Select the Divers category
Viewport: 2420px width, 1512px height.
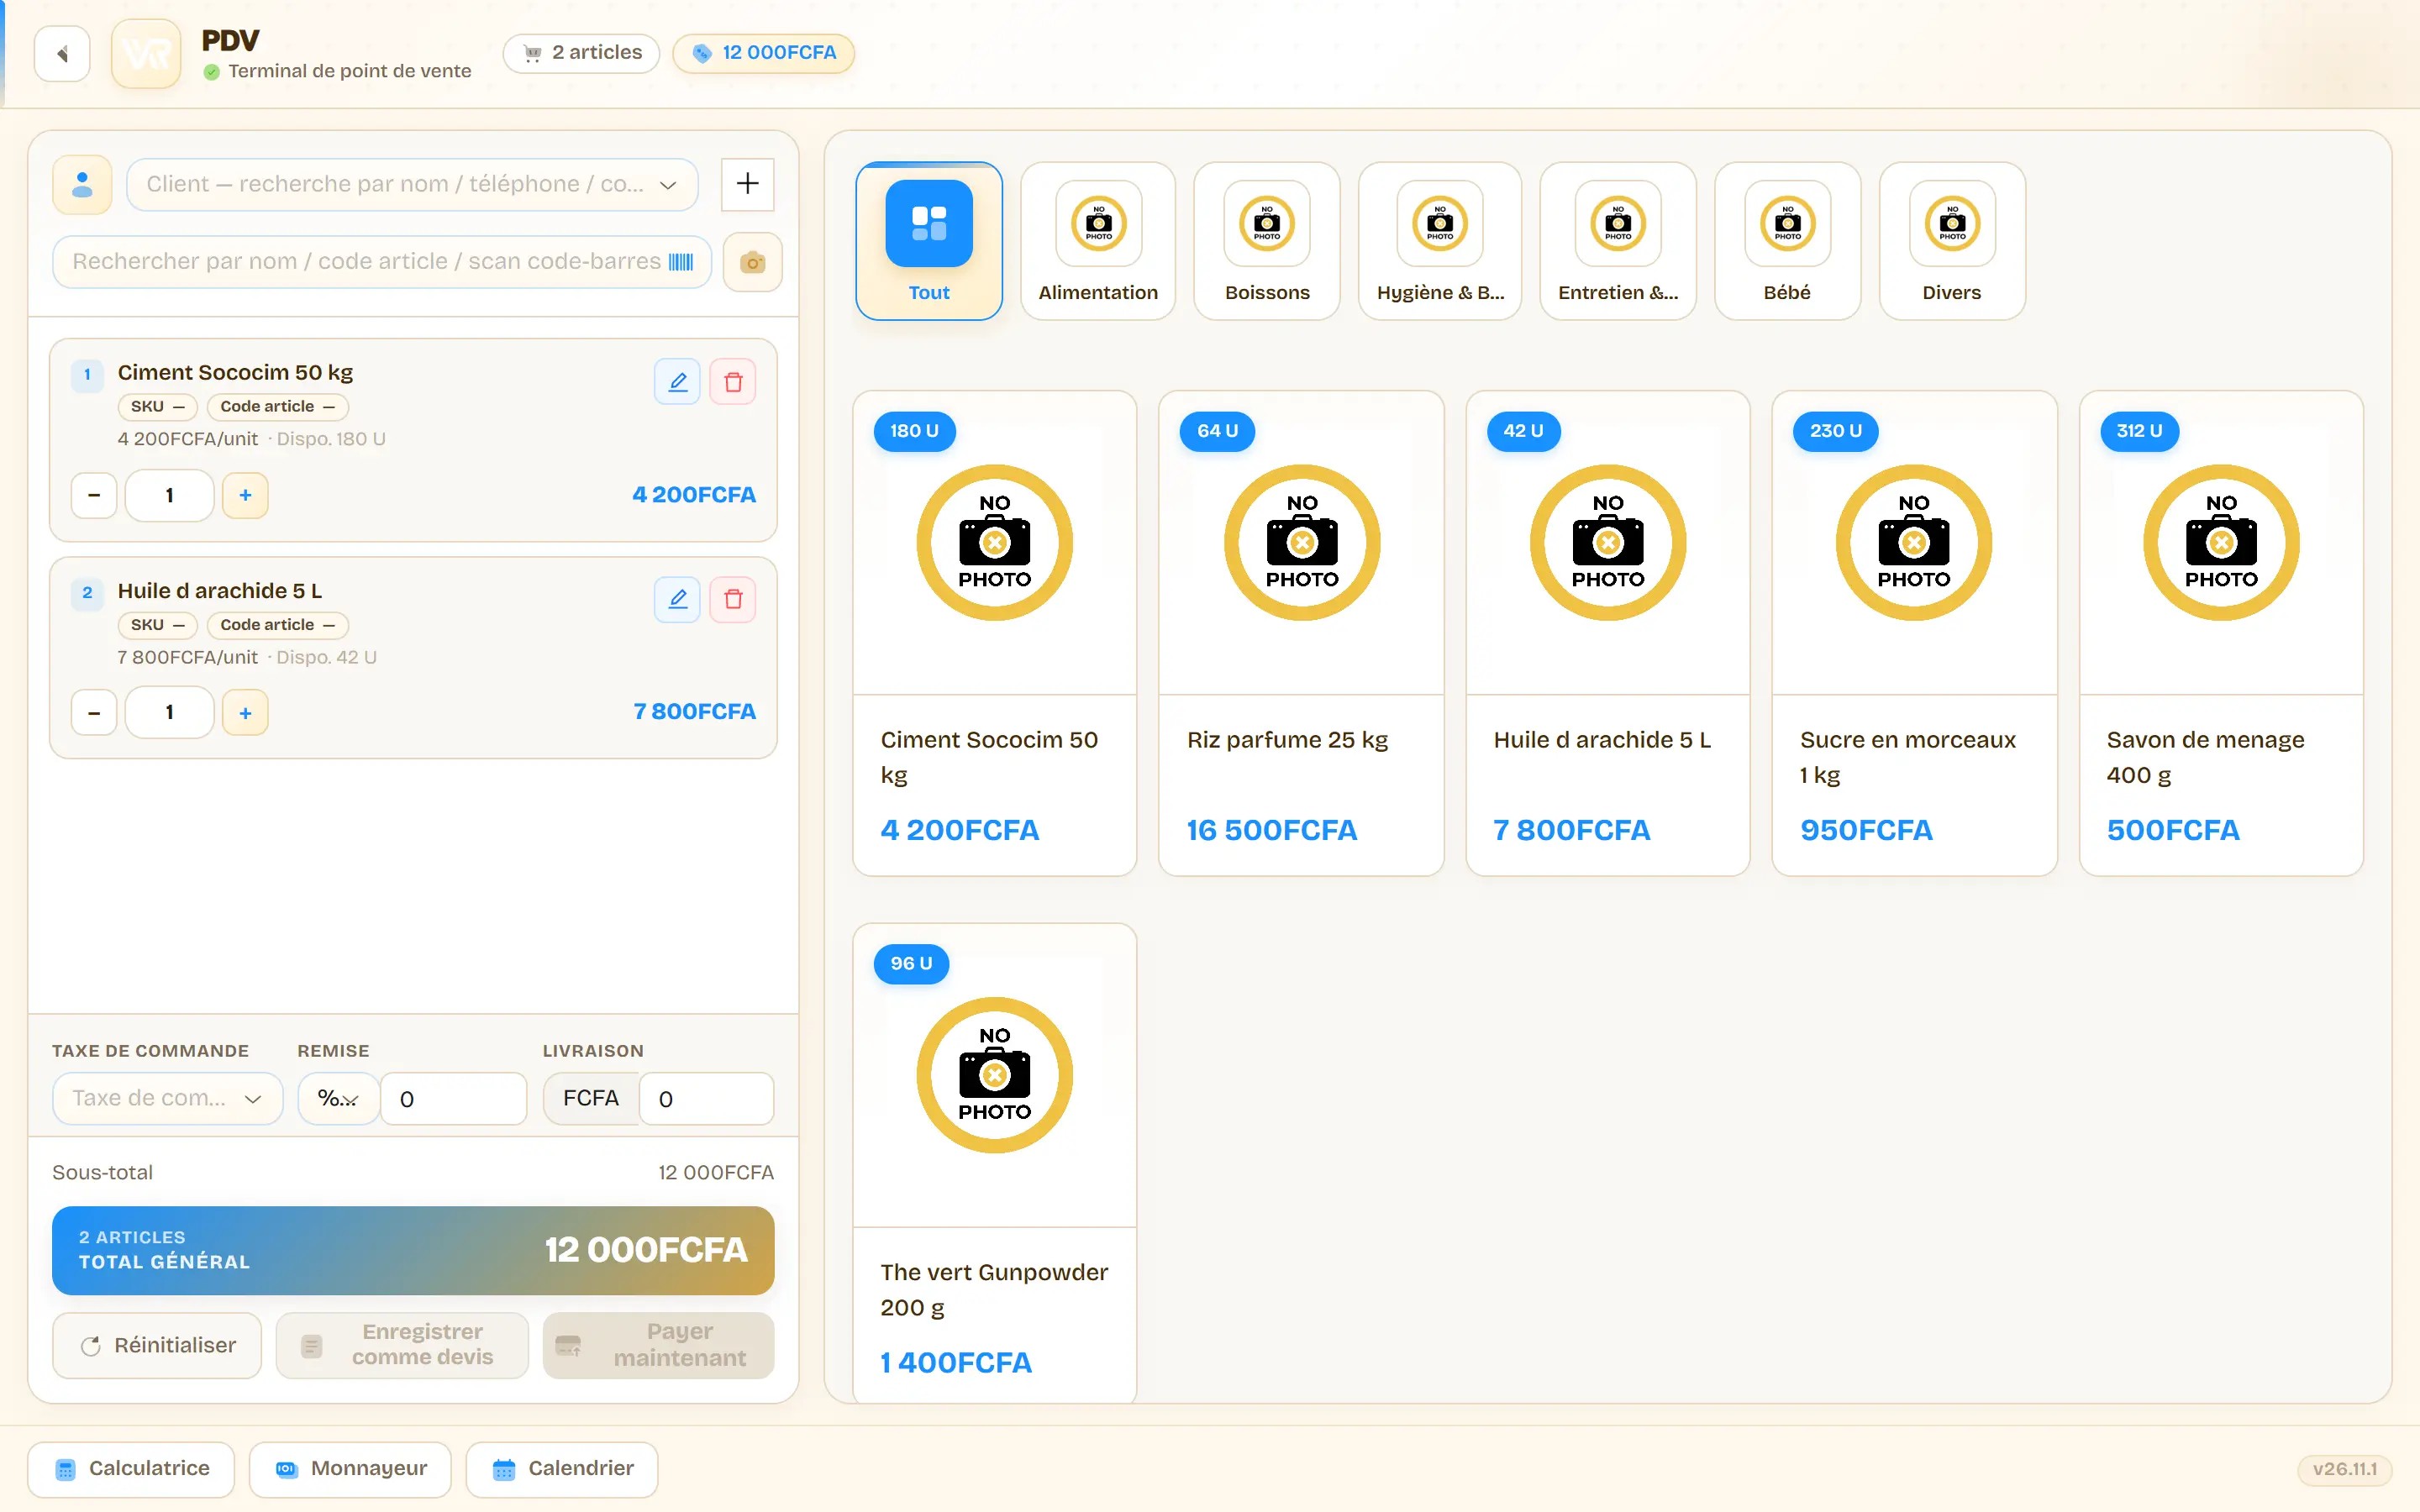coord(1952,241)
